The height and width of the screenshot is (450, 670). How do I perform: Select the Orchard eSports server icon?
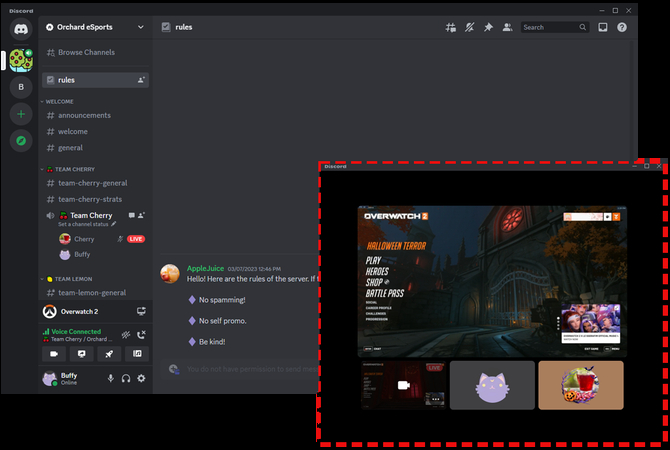pyautogui.click(x=21, y=60)
